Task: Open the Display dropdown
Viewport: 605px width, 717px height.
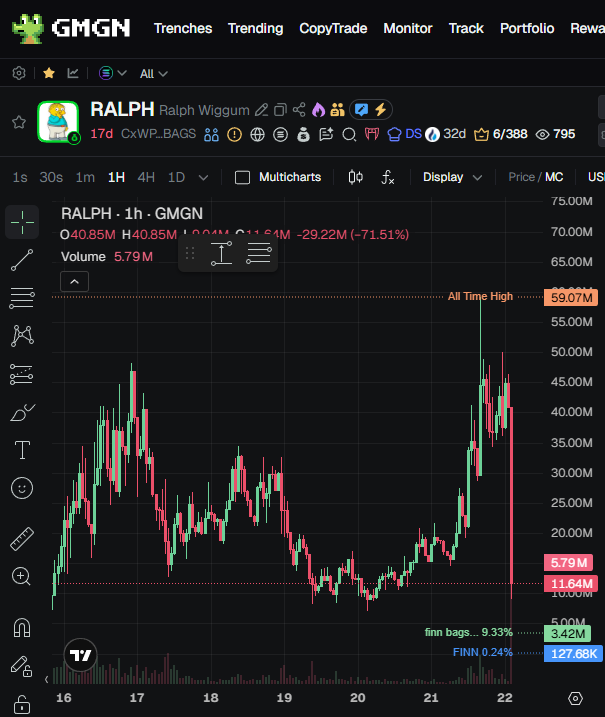Action: tap(452, 177)
